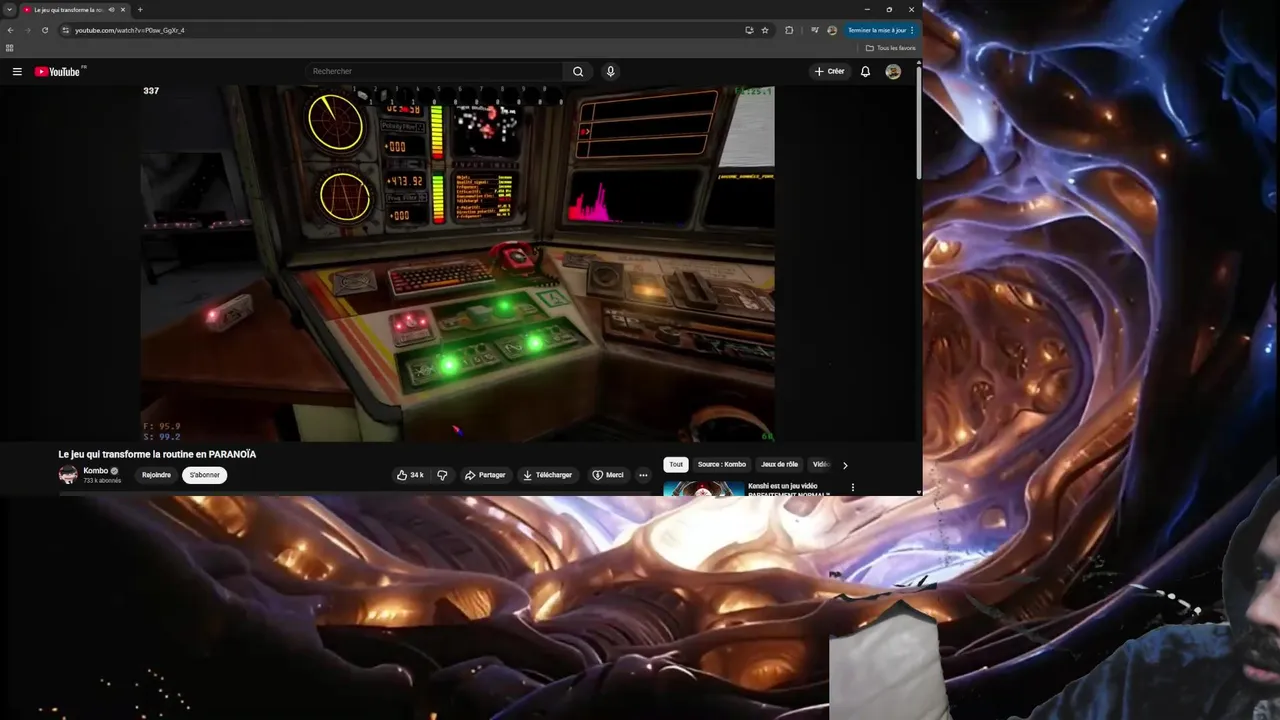Start voice search with the microphone
The image size is (1280, 720).
610,72
